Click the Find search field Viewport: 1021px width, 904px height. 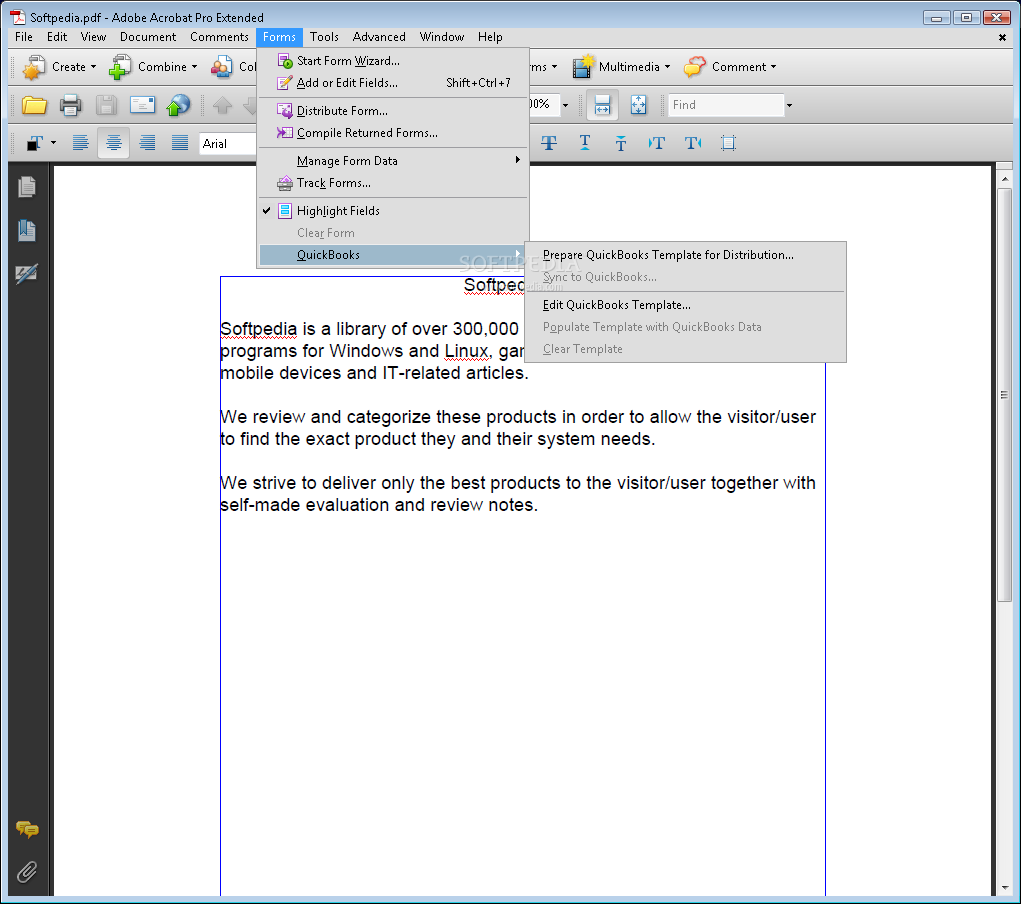click(x=725, y=105)
